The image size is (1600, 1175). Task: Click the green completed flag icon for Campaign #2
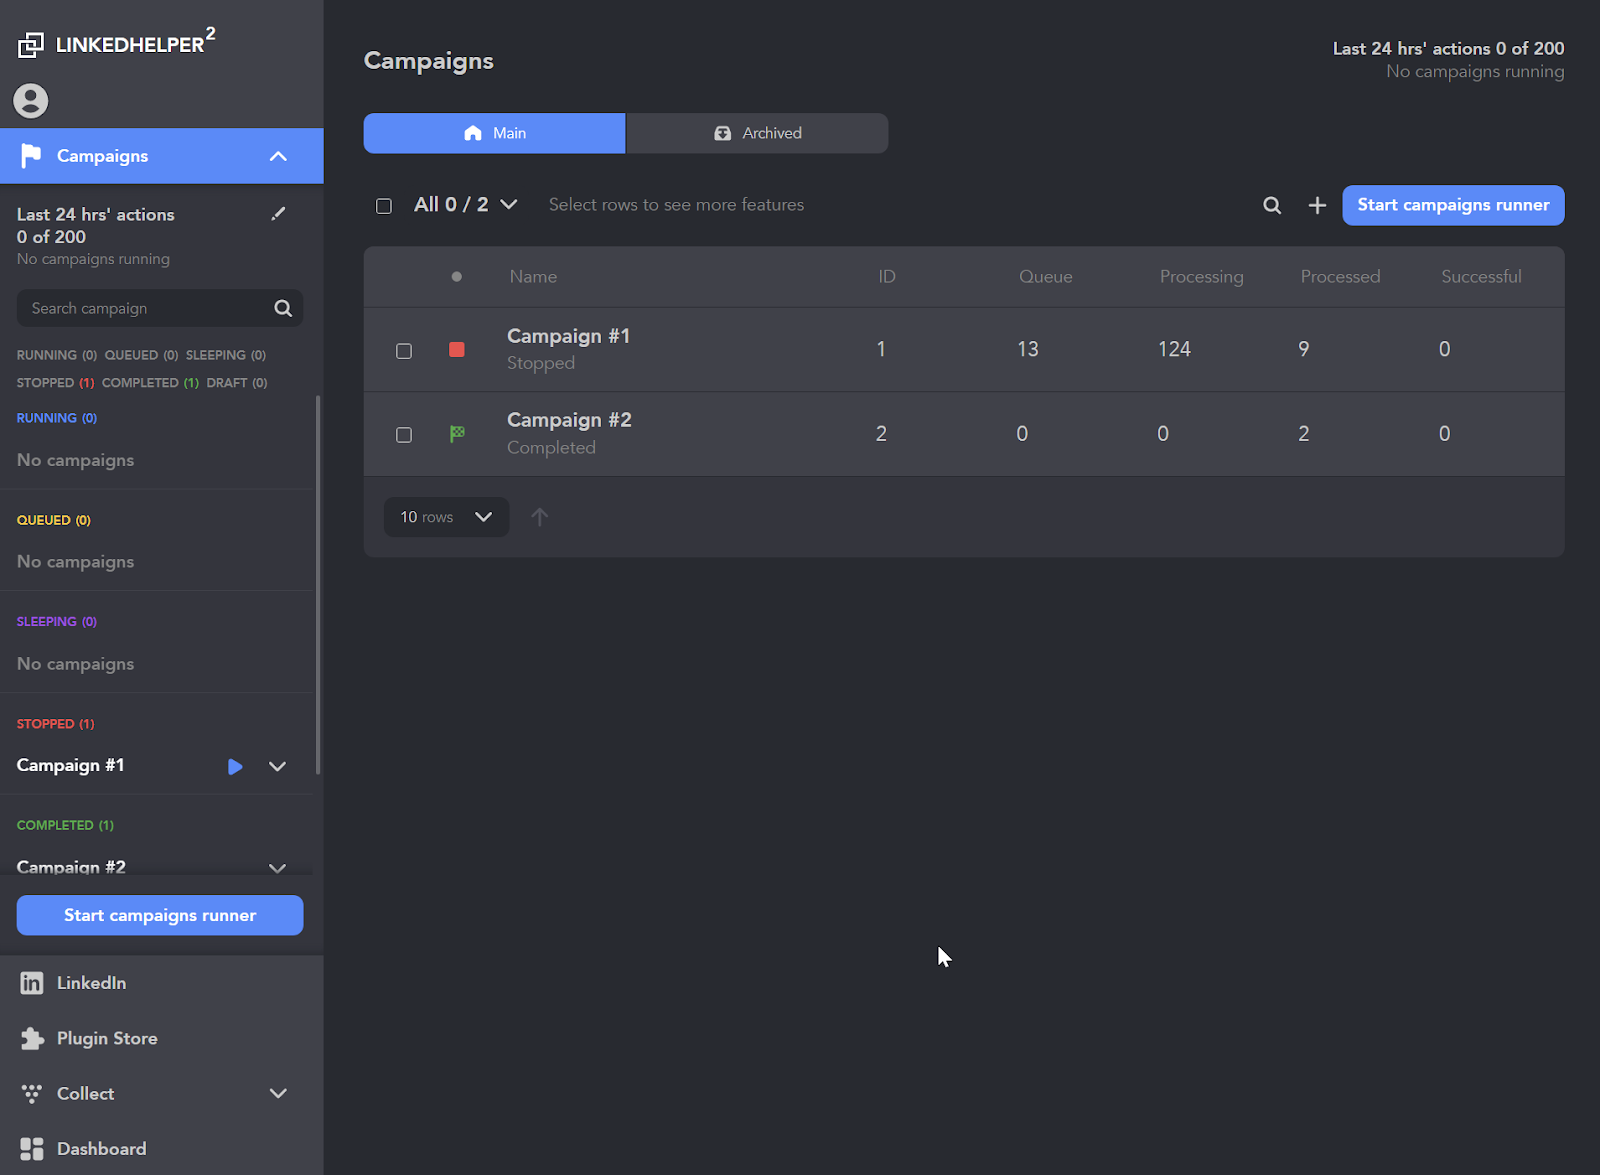(457, 433)
